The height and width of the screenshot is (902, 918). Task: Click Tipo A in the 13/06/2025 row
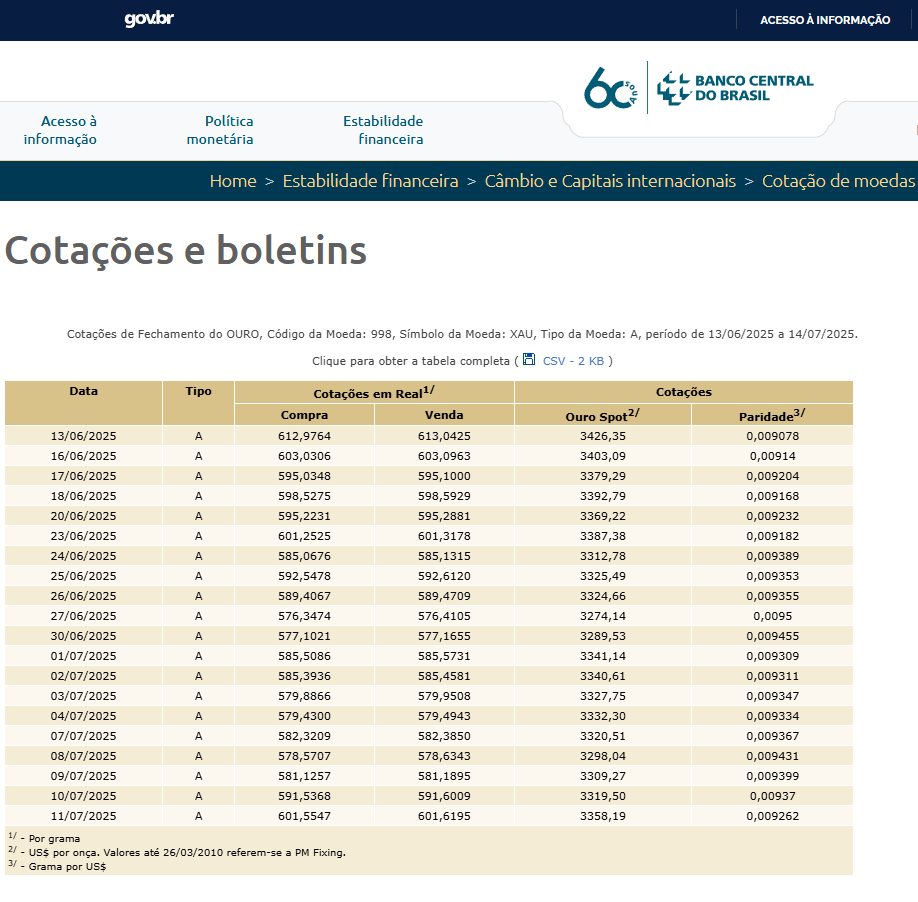click(198, 436)
